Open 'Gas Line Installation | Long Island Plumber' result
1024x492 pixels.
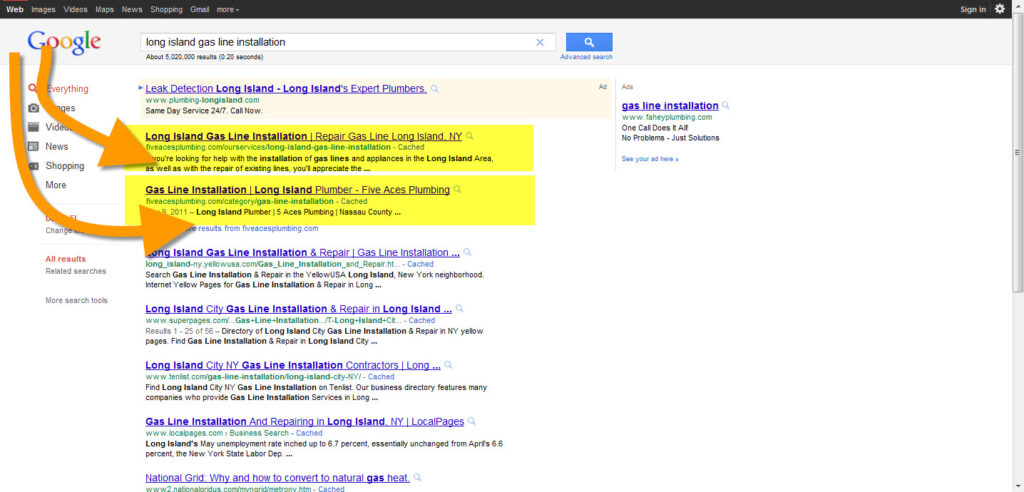click(x=298, y=190)
